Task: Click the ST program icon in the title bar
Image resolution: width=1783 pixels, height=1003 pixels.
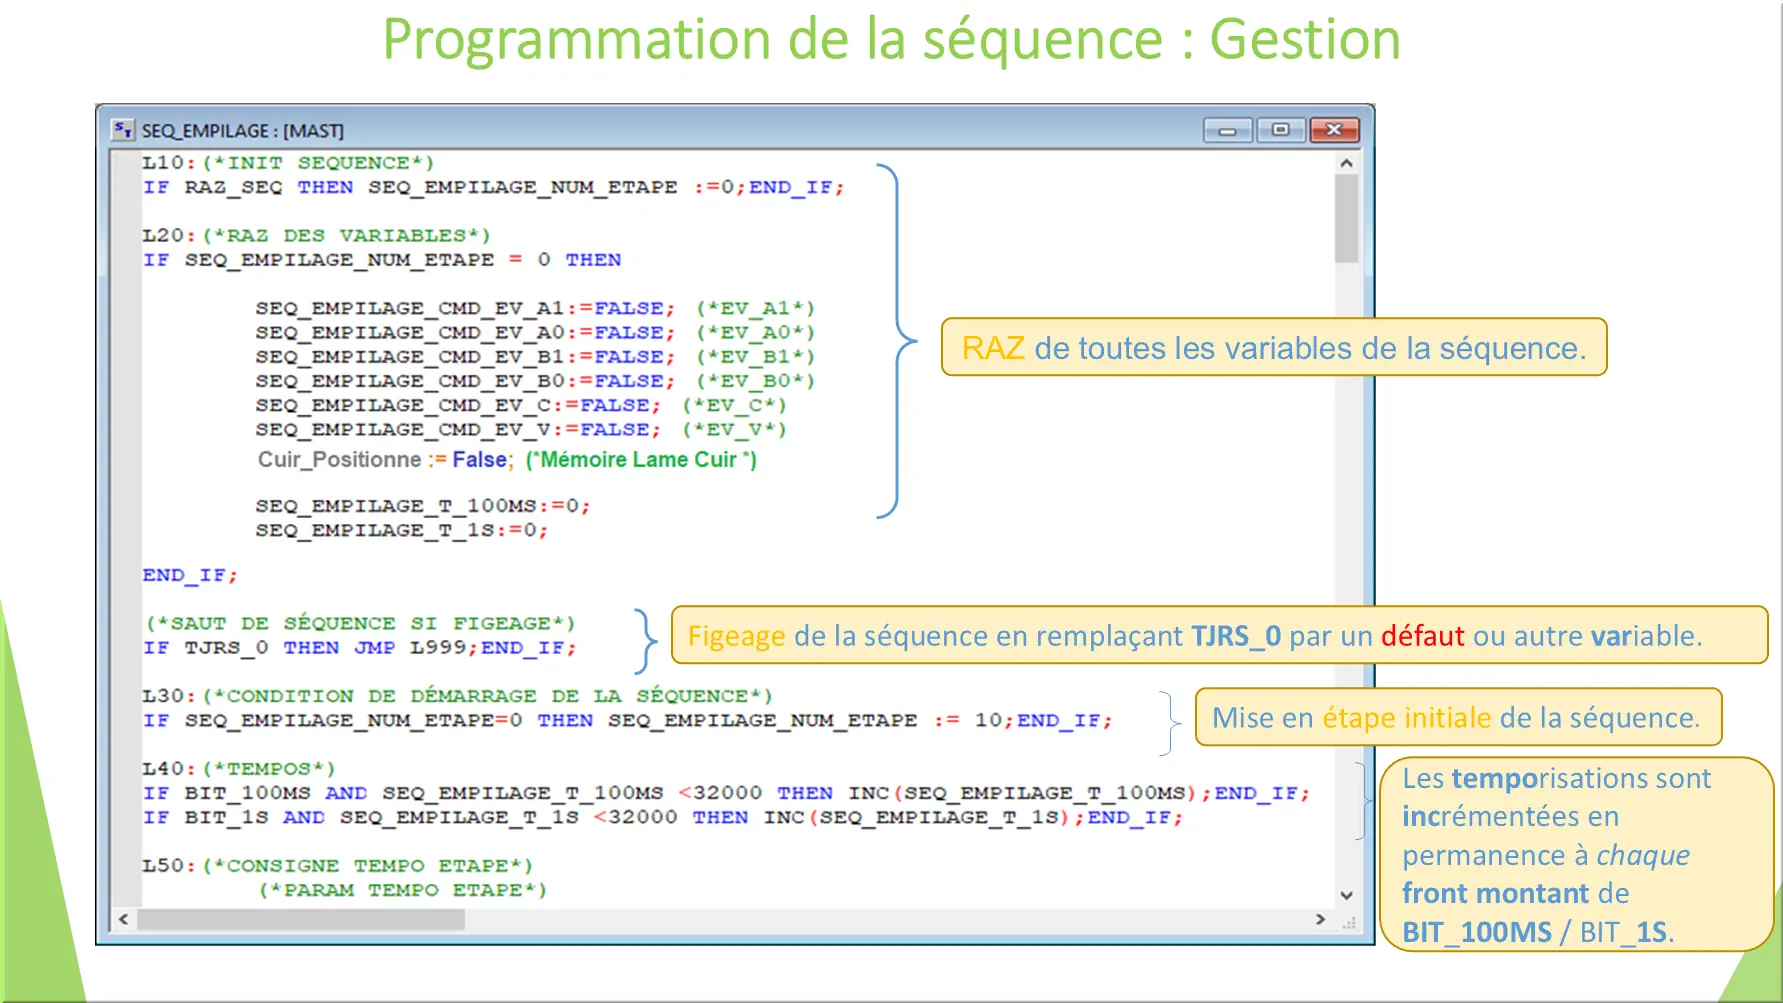Action: tap(122, 129)
